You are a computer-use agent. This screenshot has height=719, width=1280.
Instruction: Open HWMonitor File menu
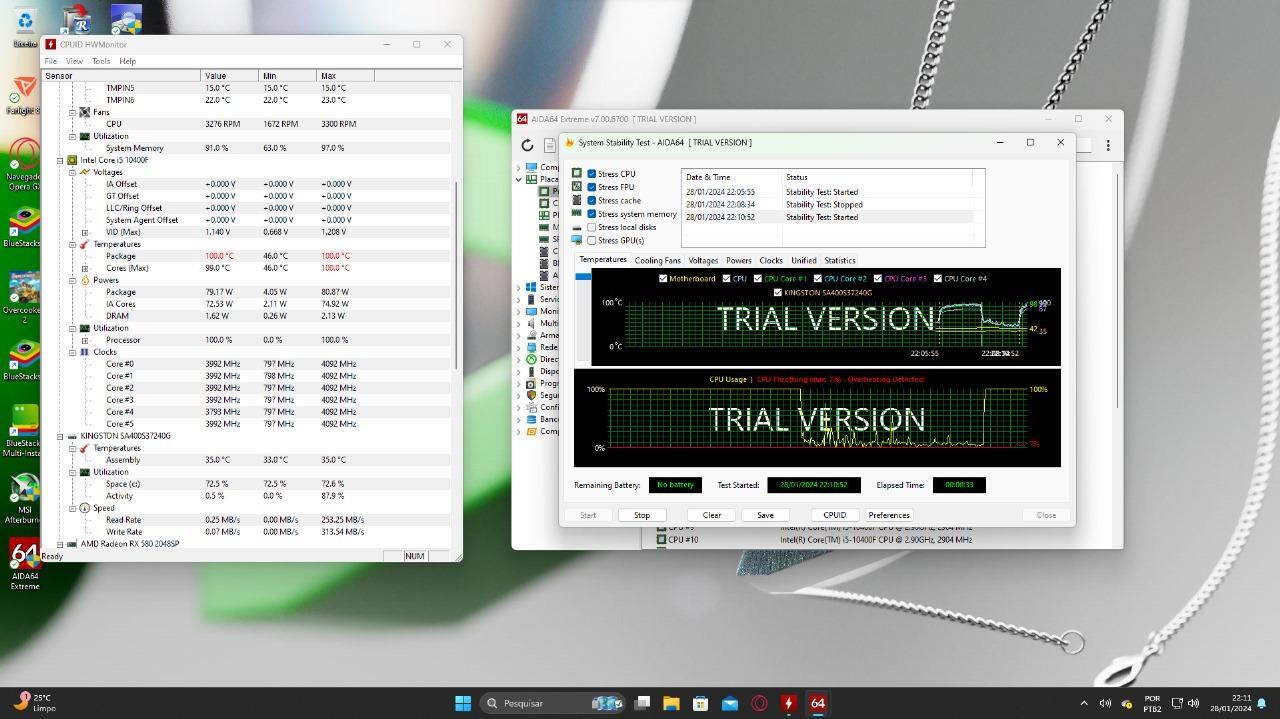[51, 61]
